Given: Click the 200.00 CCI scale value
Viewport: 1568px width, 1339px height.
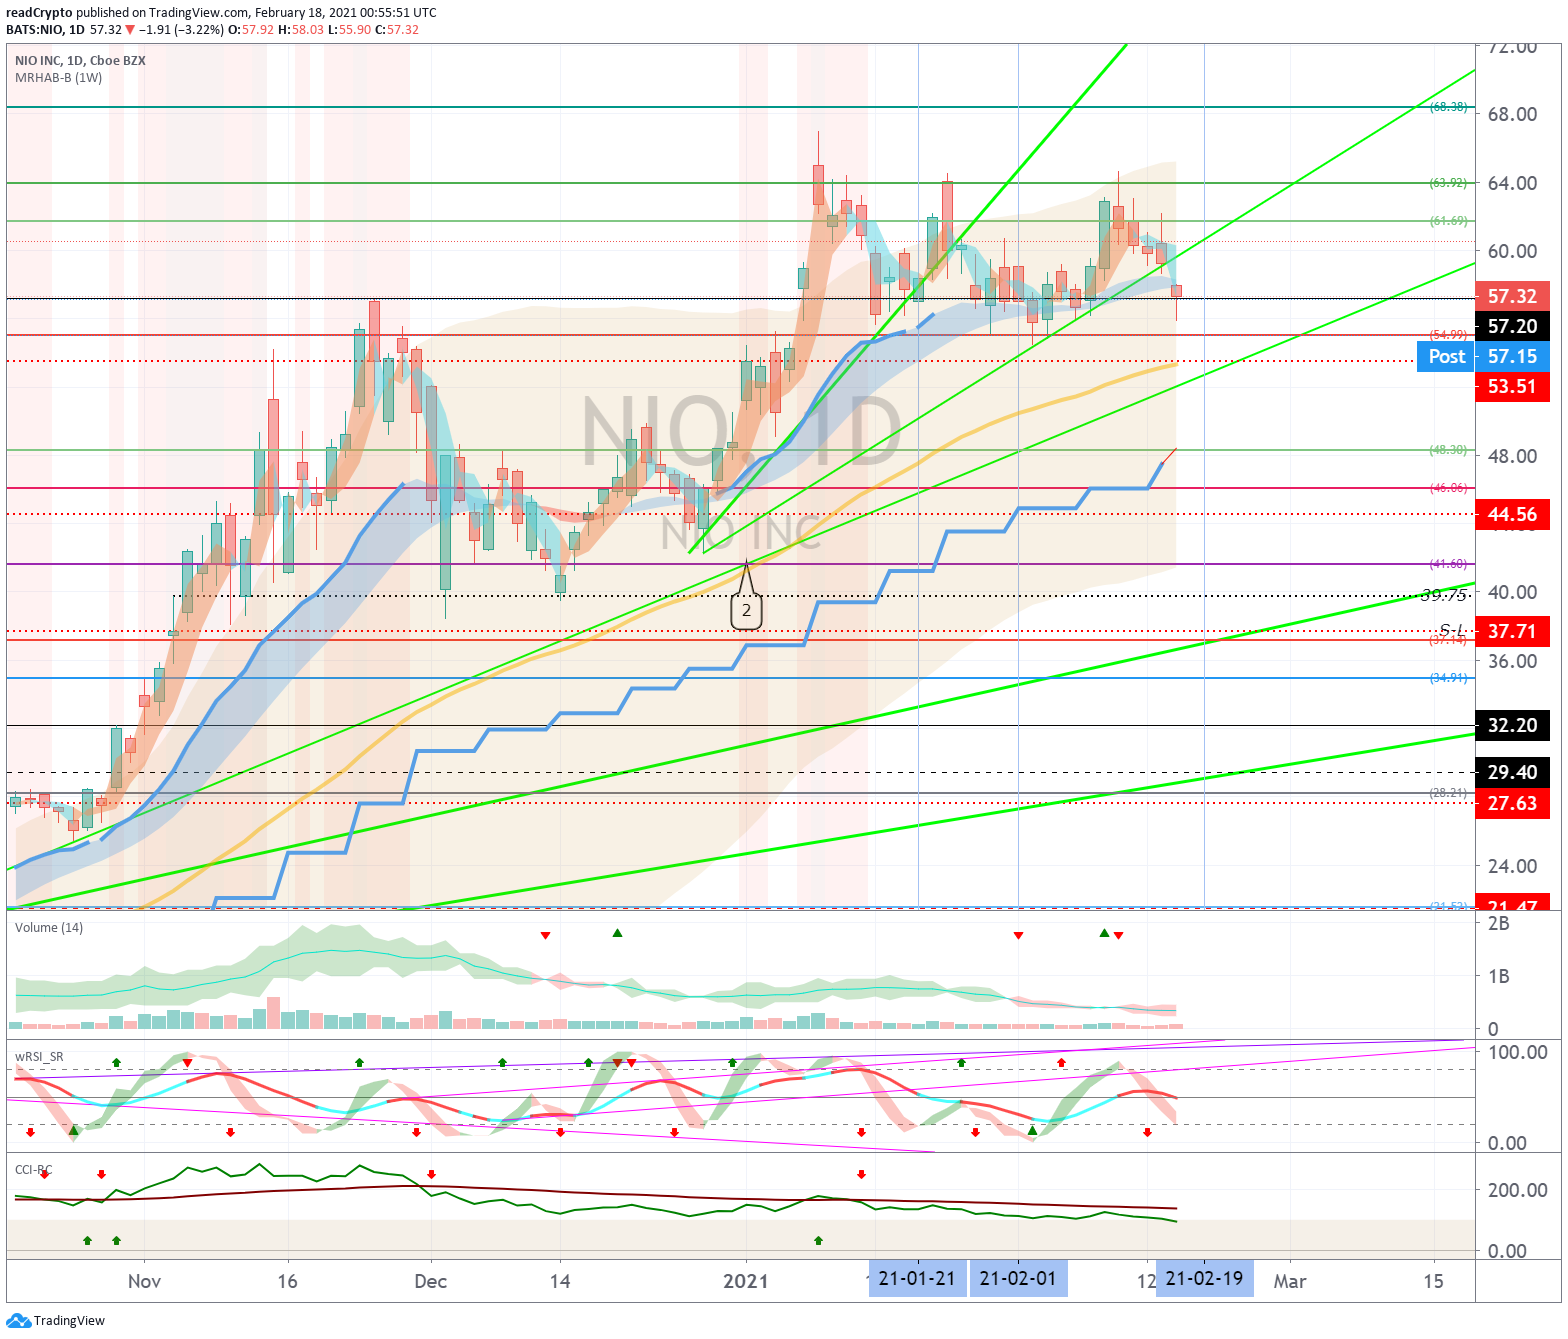Looking at the screenshot, I should [x=1518, y=1190].
